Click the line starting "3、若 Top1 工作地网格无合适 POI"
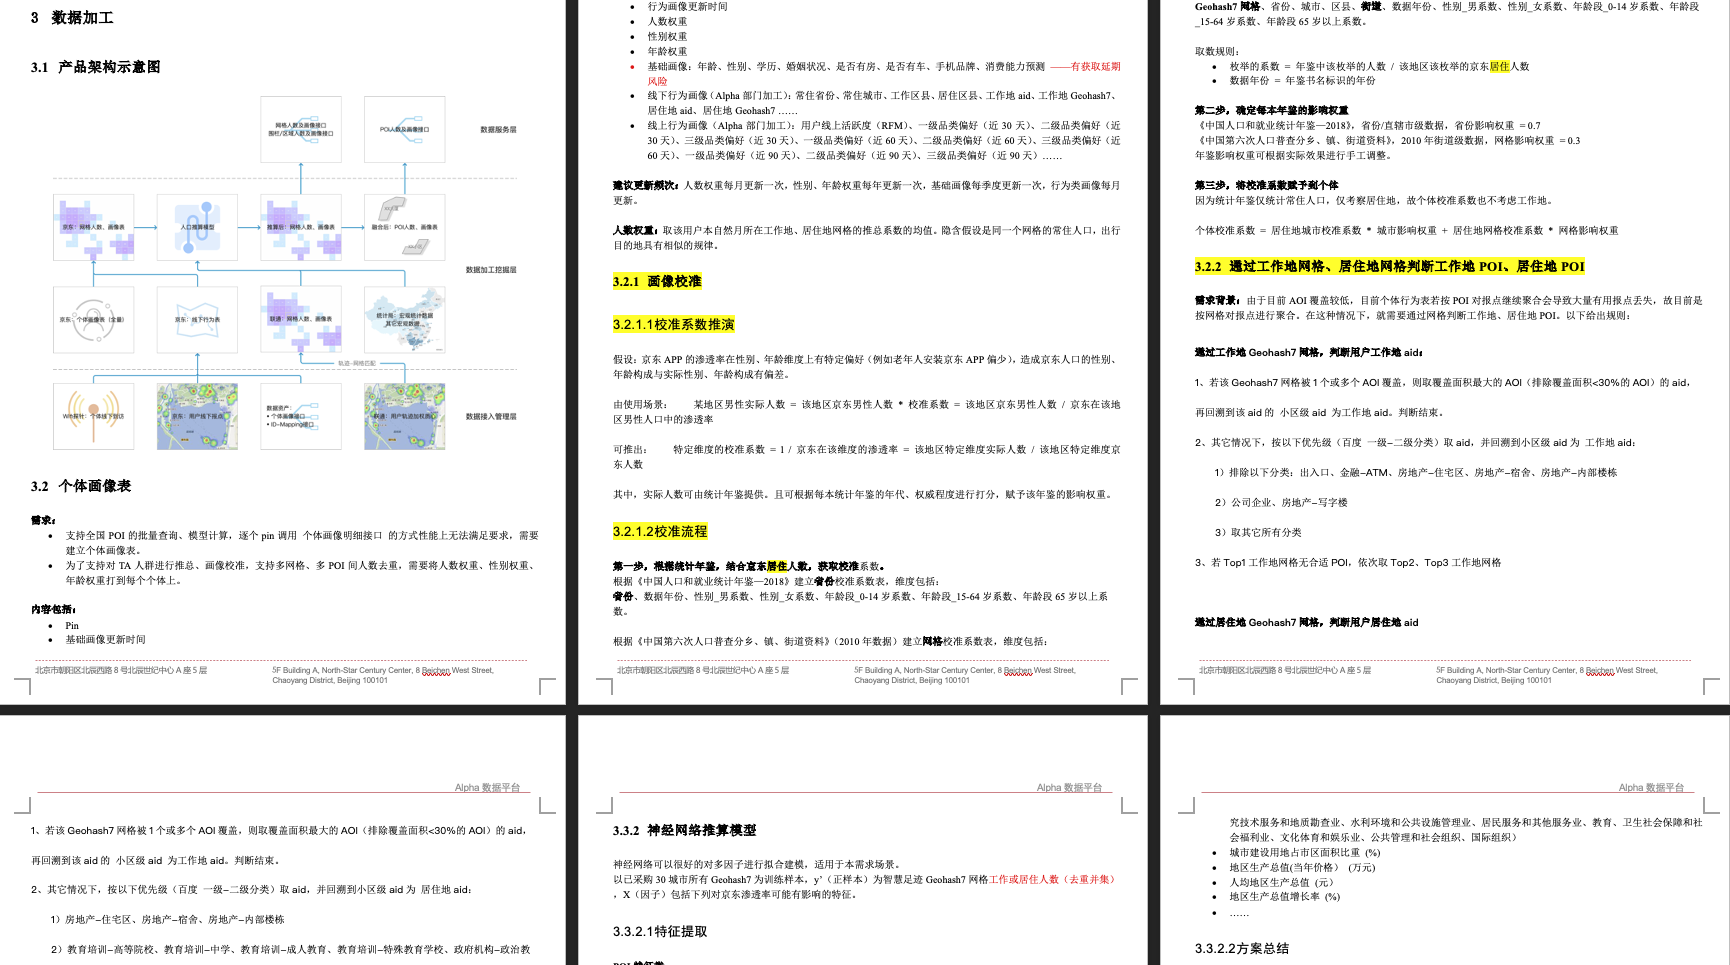Image resolution: width=1730 pixels, height=965 pixels. (1348, 563)
